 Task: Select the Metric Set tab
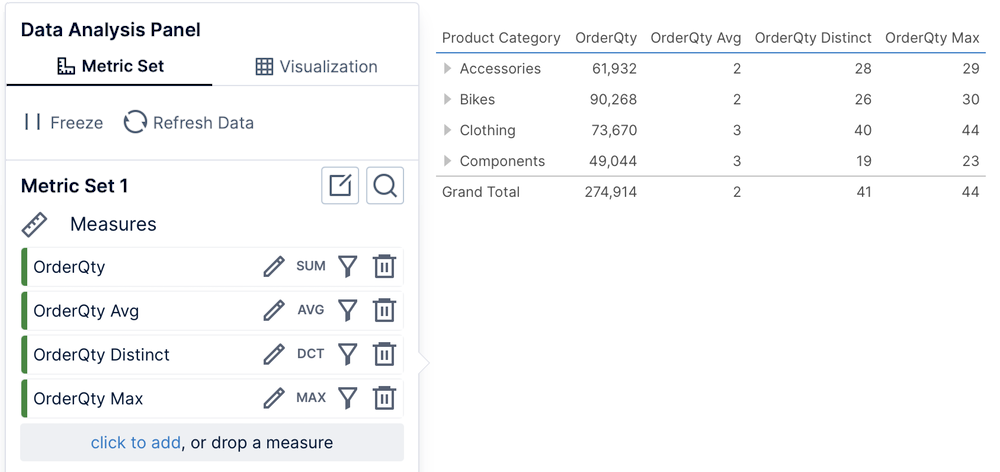point(110,66)
